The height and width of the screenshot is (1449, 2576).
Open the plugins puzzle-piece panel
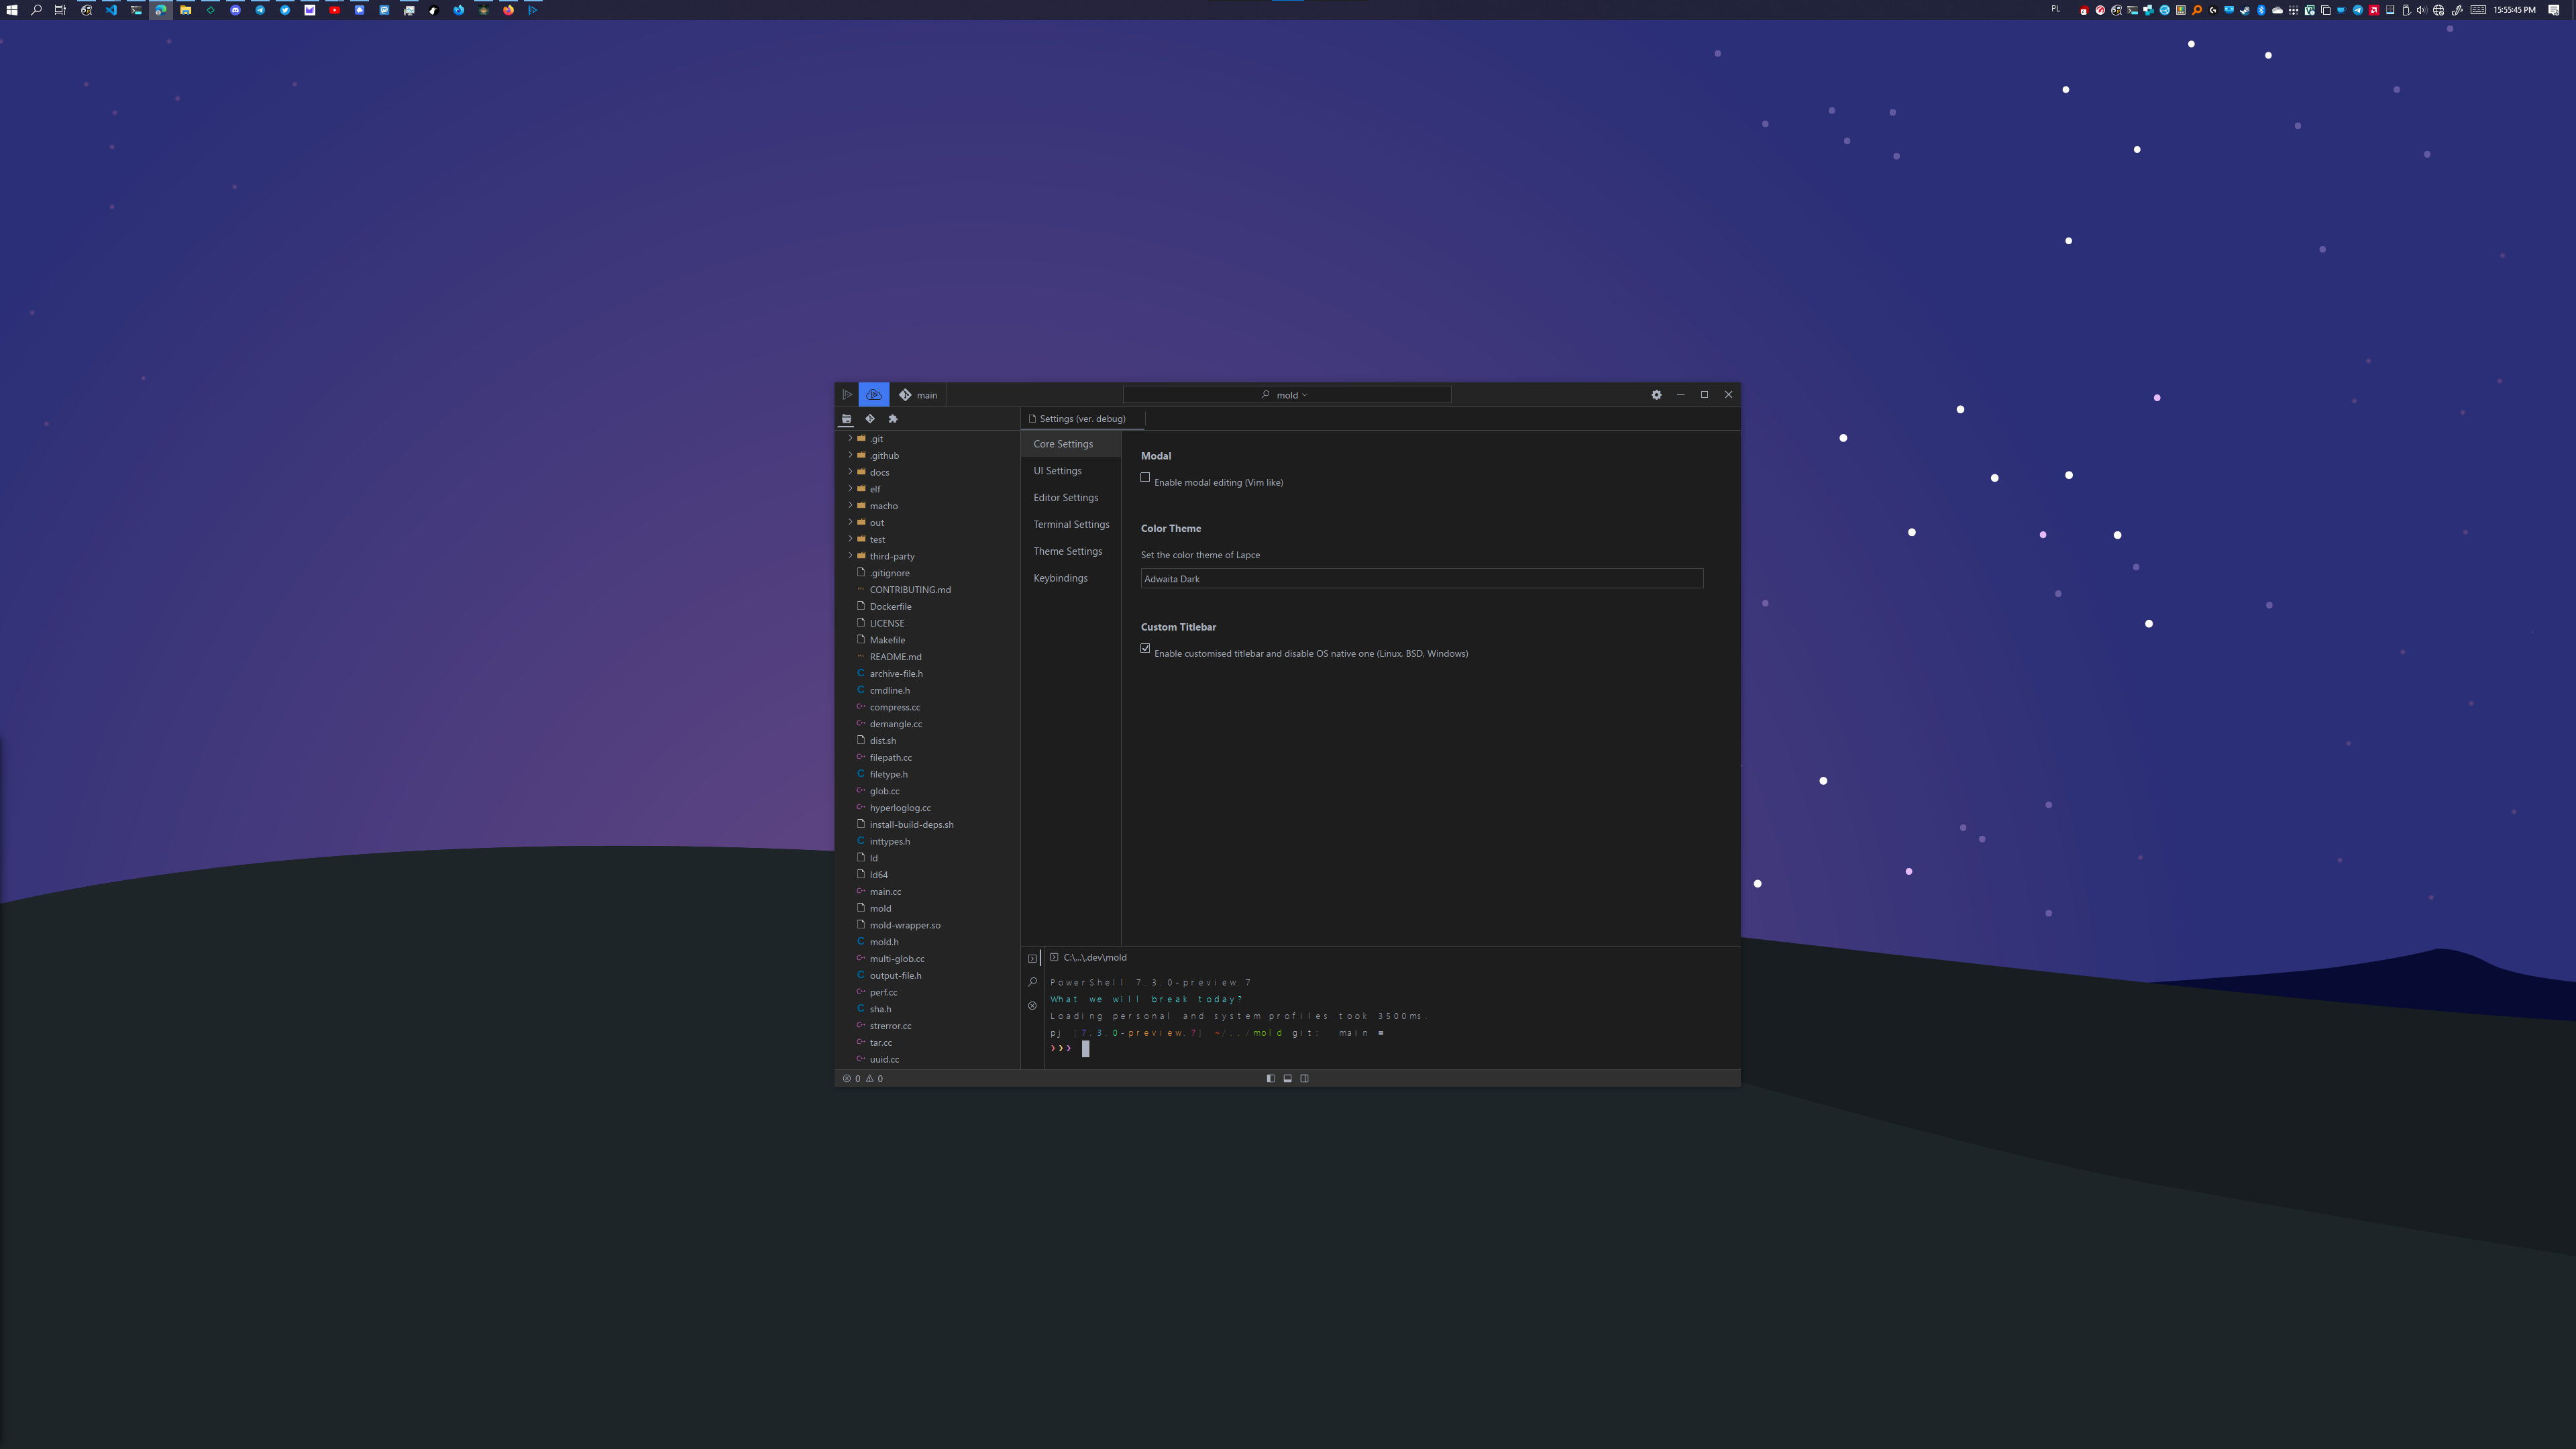point(893,419)
